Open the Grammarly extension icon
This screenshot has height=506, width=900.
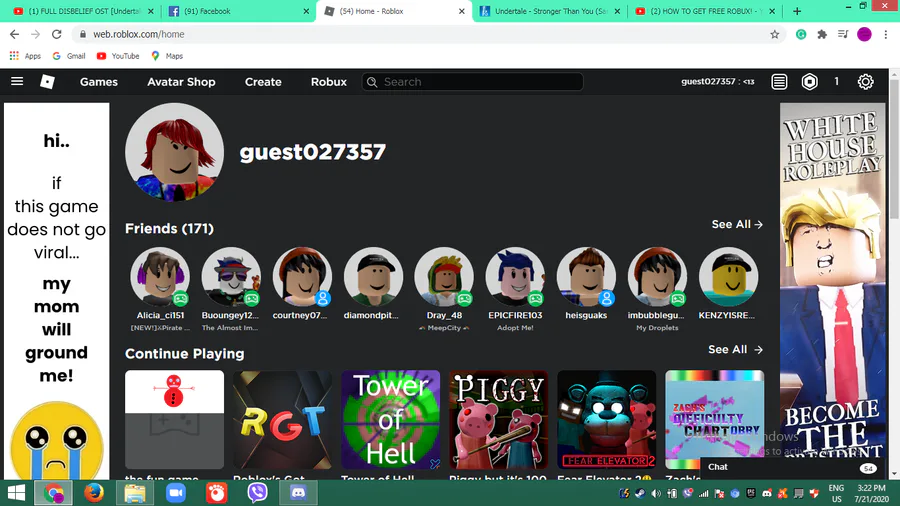click(x=801, y=34)
